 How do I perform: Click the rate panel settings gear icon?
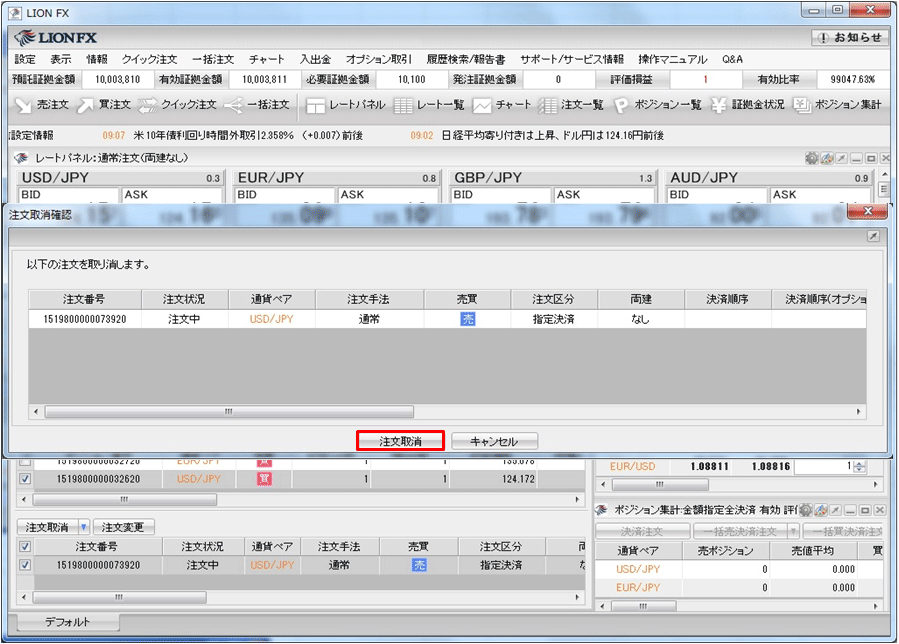[x=811, y=158]
